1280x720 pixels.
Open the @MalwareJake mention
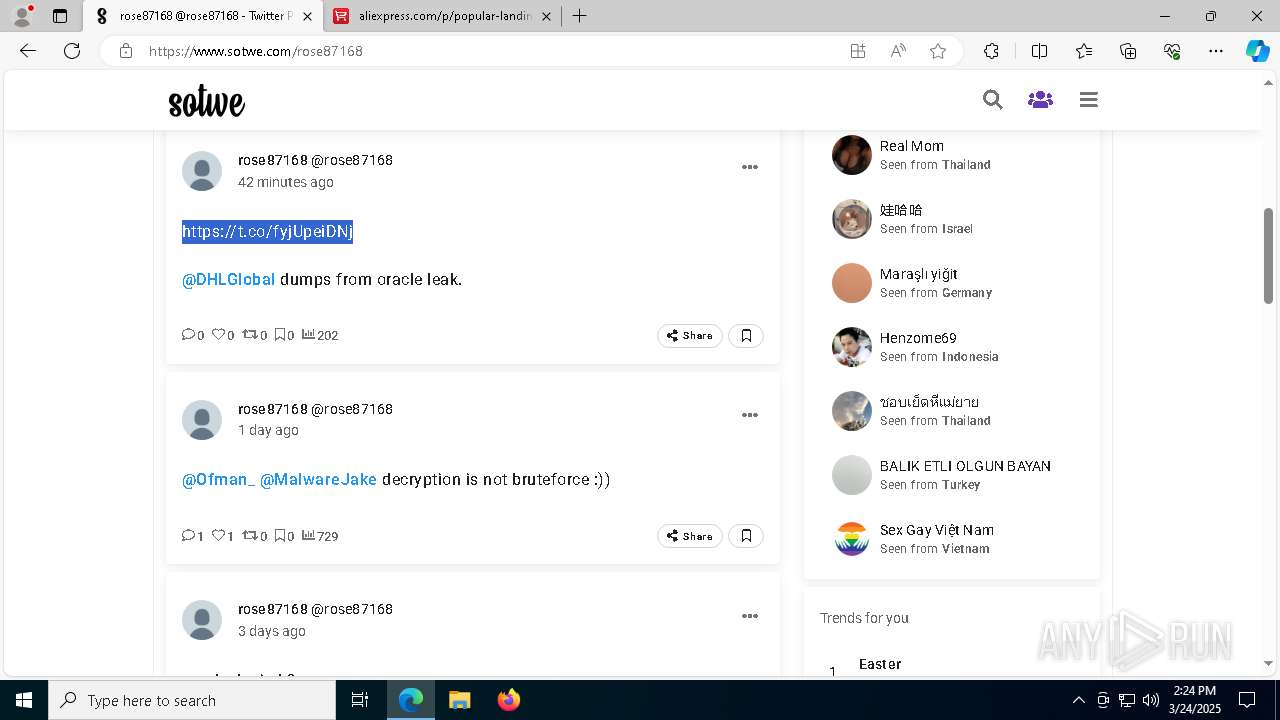pyautogui.click(x=318, y=480)
